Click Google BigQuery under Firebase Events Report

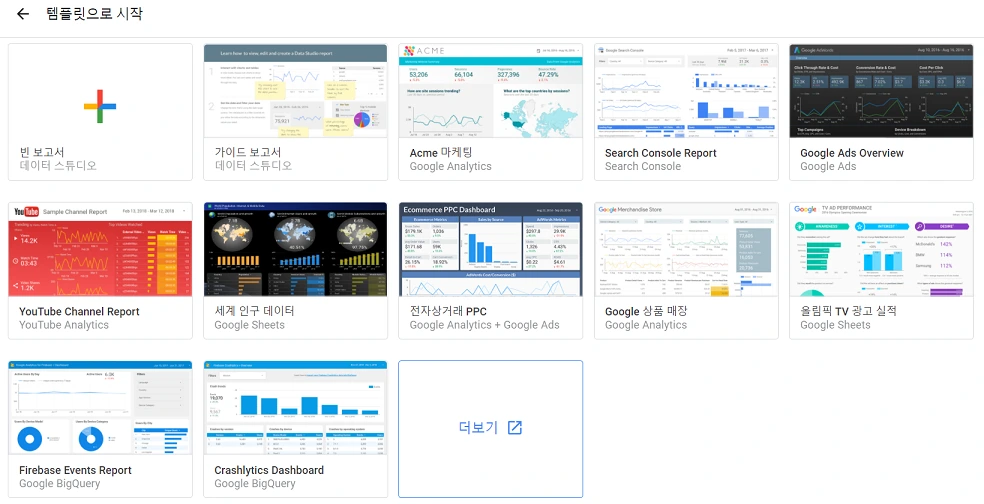pos(60,484)
